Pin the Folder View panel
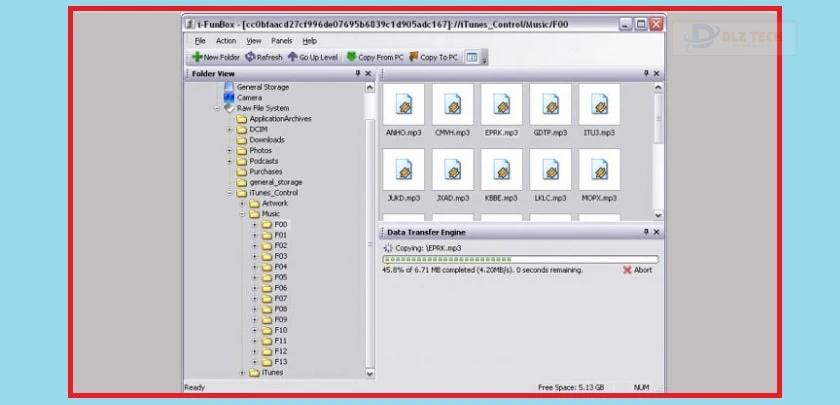The image size is (840, 405). pyautogui.click(x=358, y=73)
